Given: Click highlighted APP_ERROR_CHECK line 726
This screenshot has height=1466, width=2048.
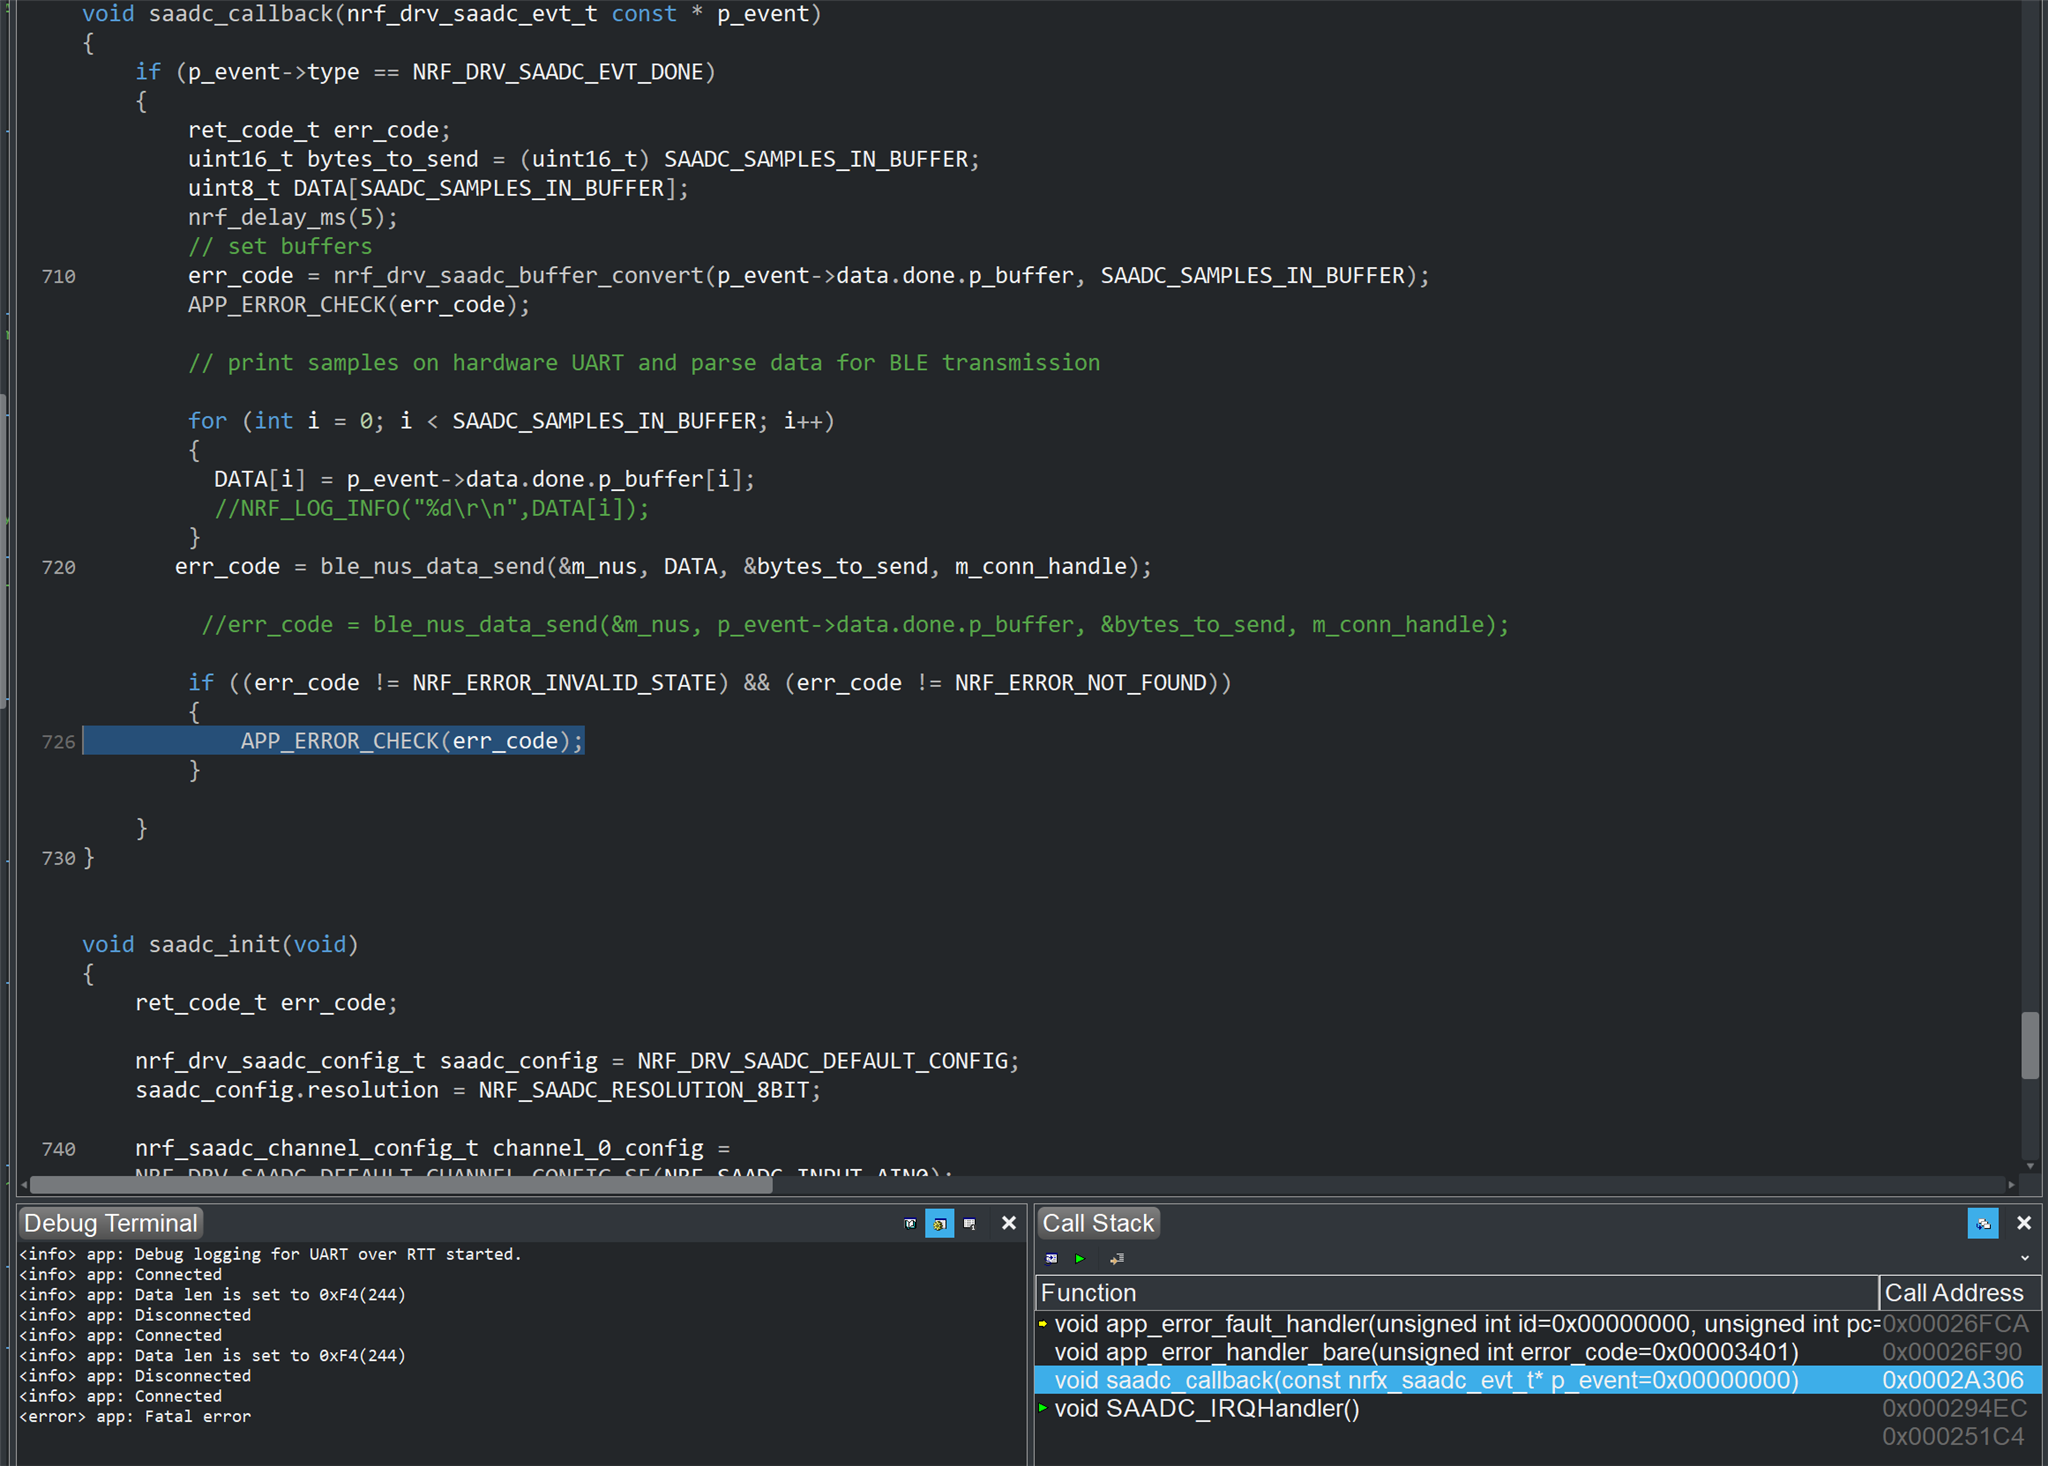Looking at the screenshot, I should click(333, 741).
